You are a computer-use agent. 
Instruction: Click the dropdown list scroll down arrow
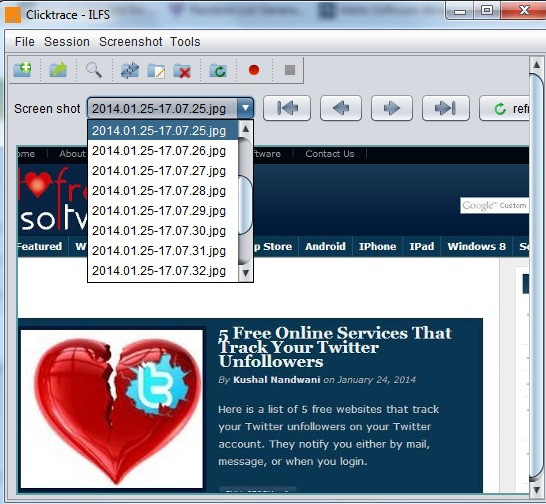click(x=245, y=273)
